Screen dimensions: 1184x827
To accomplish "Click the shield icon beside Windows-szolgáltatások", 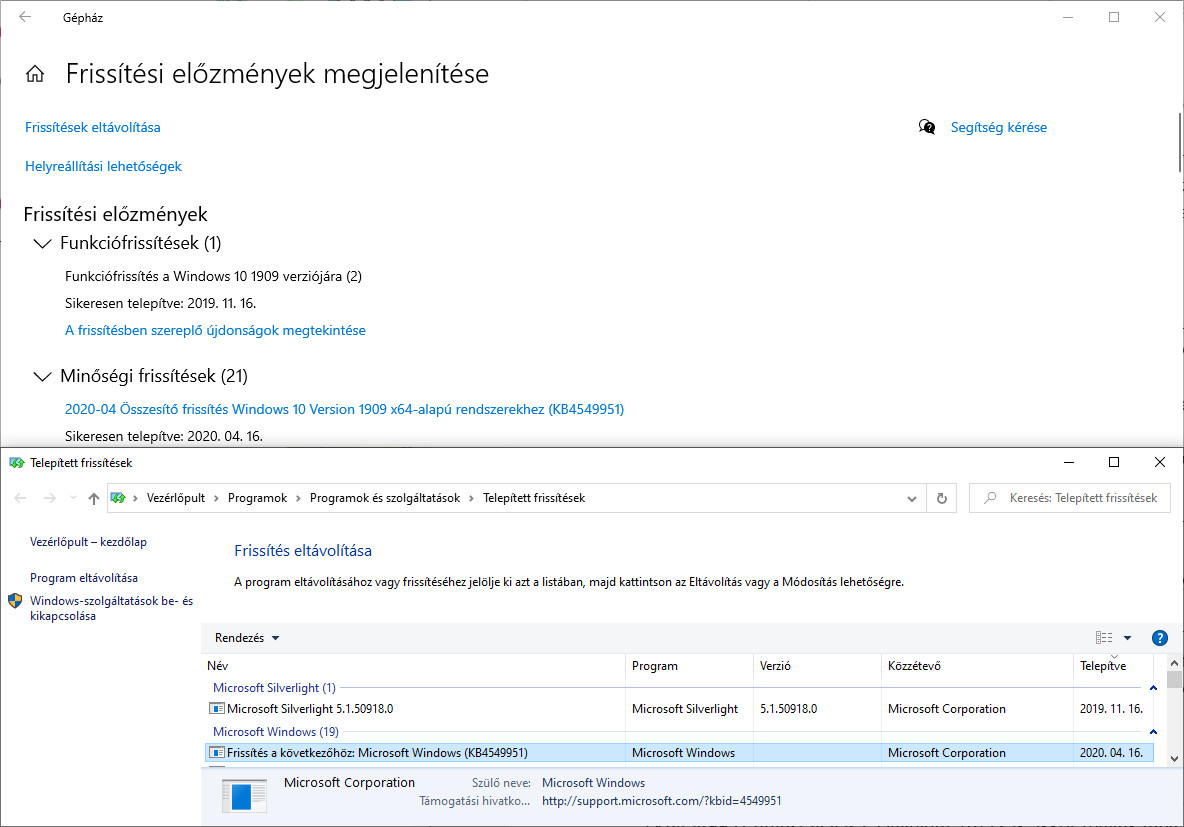I will tap(15, 601).
